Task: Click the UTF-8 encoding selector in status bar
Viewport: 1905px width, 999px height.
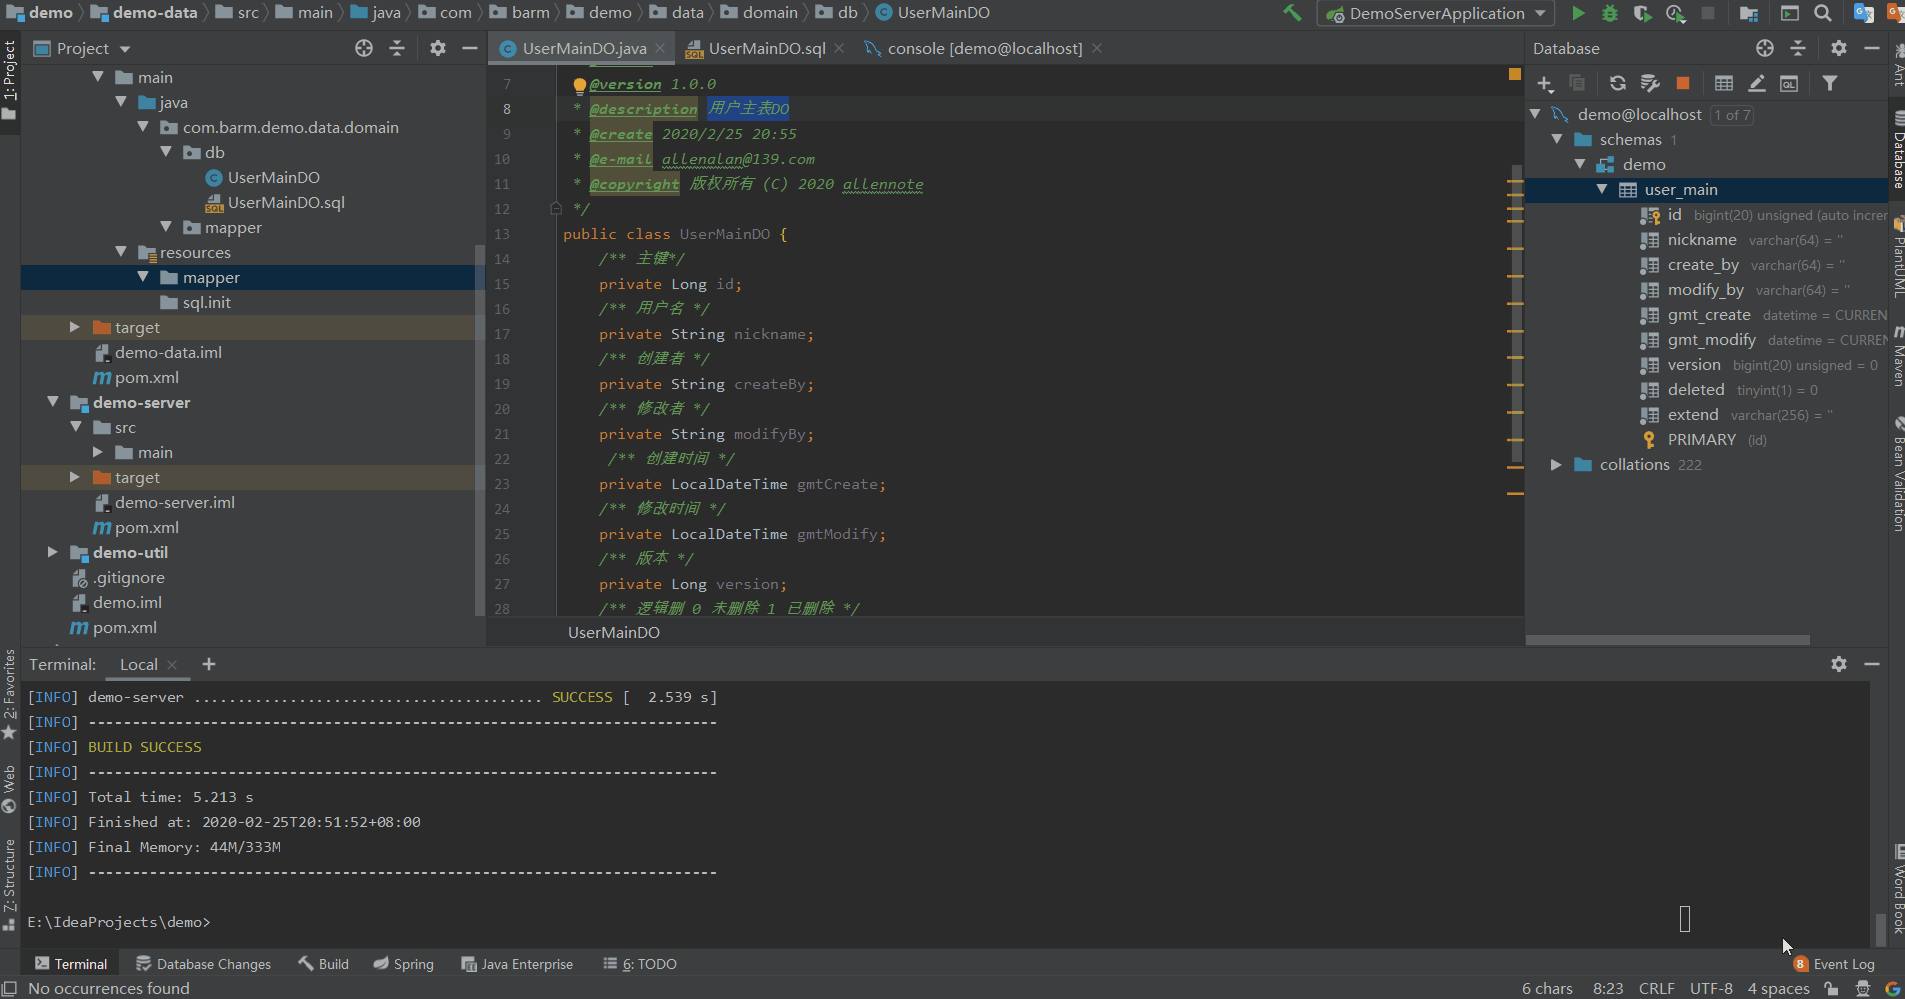Action: (1710, 988)
